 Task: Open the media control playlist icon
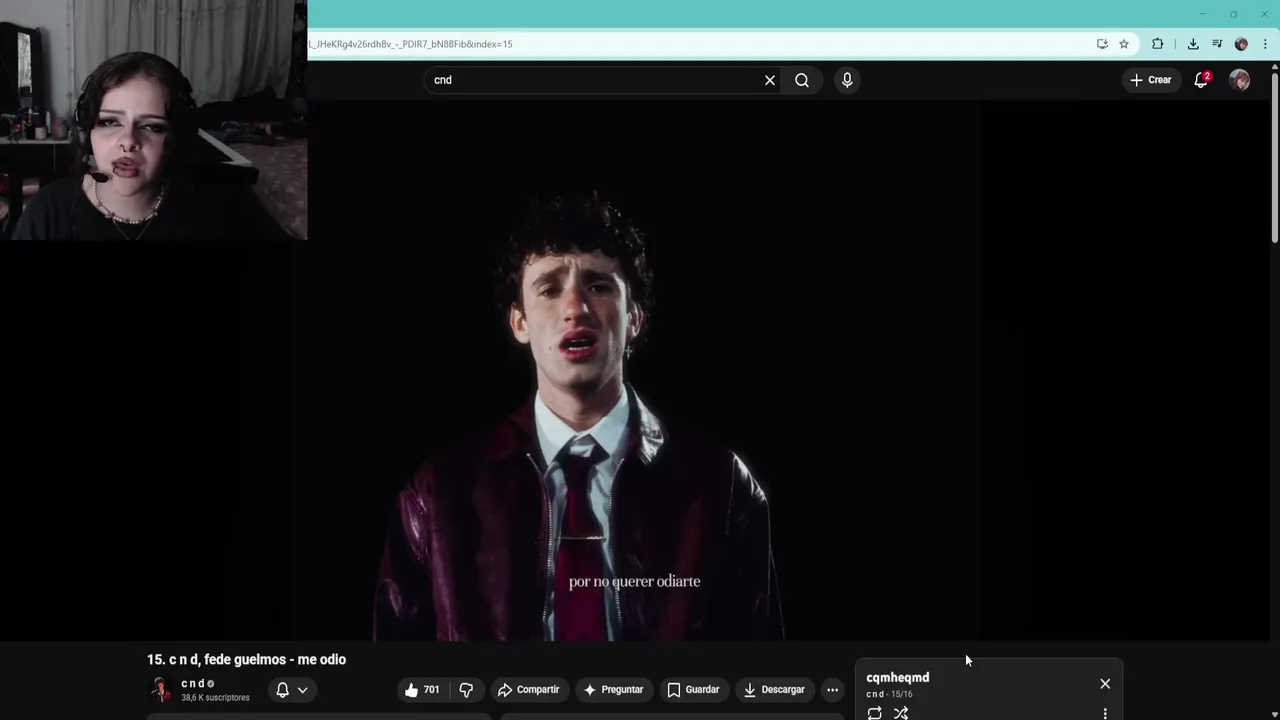point(1217,44)
